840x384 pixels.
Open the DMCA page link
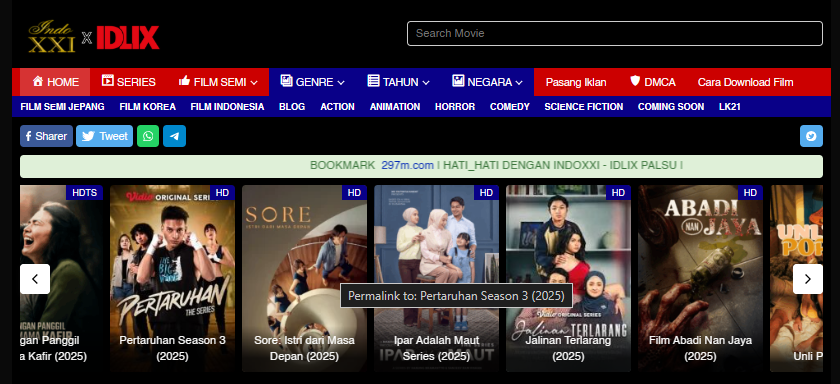[x=652, y=82]
